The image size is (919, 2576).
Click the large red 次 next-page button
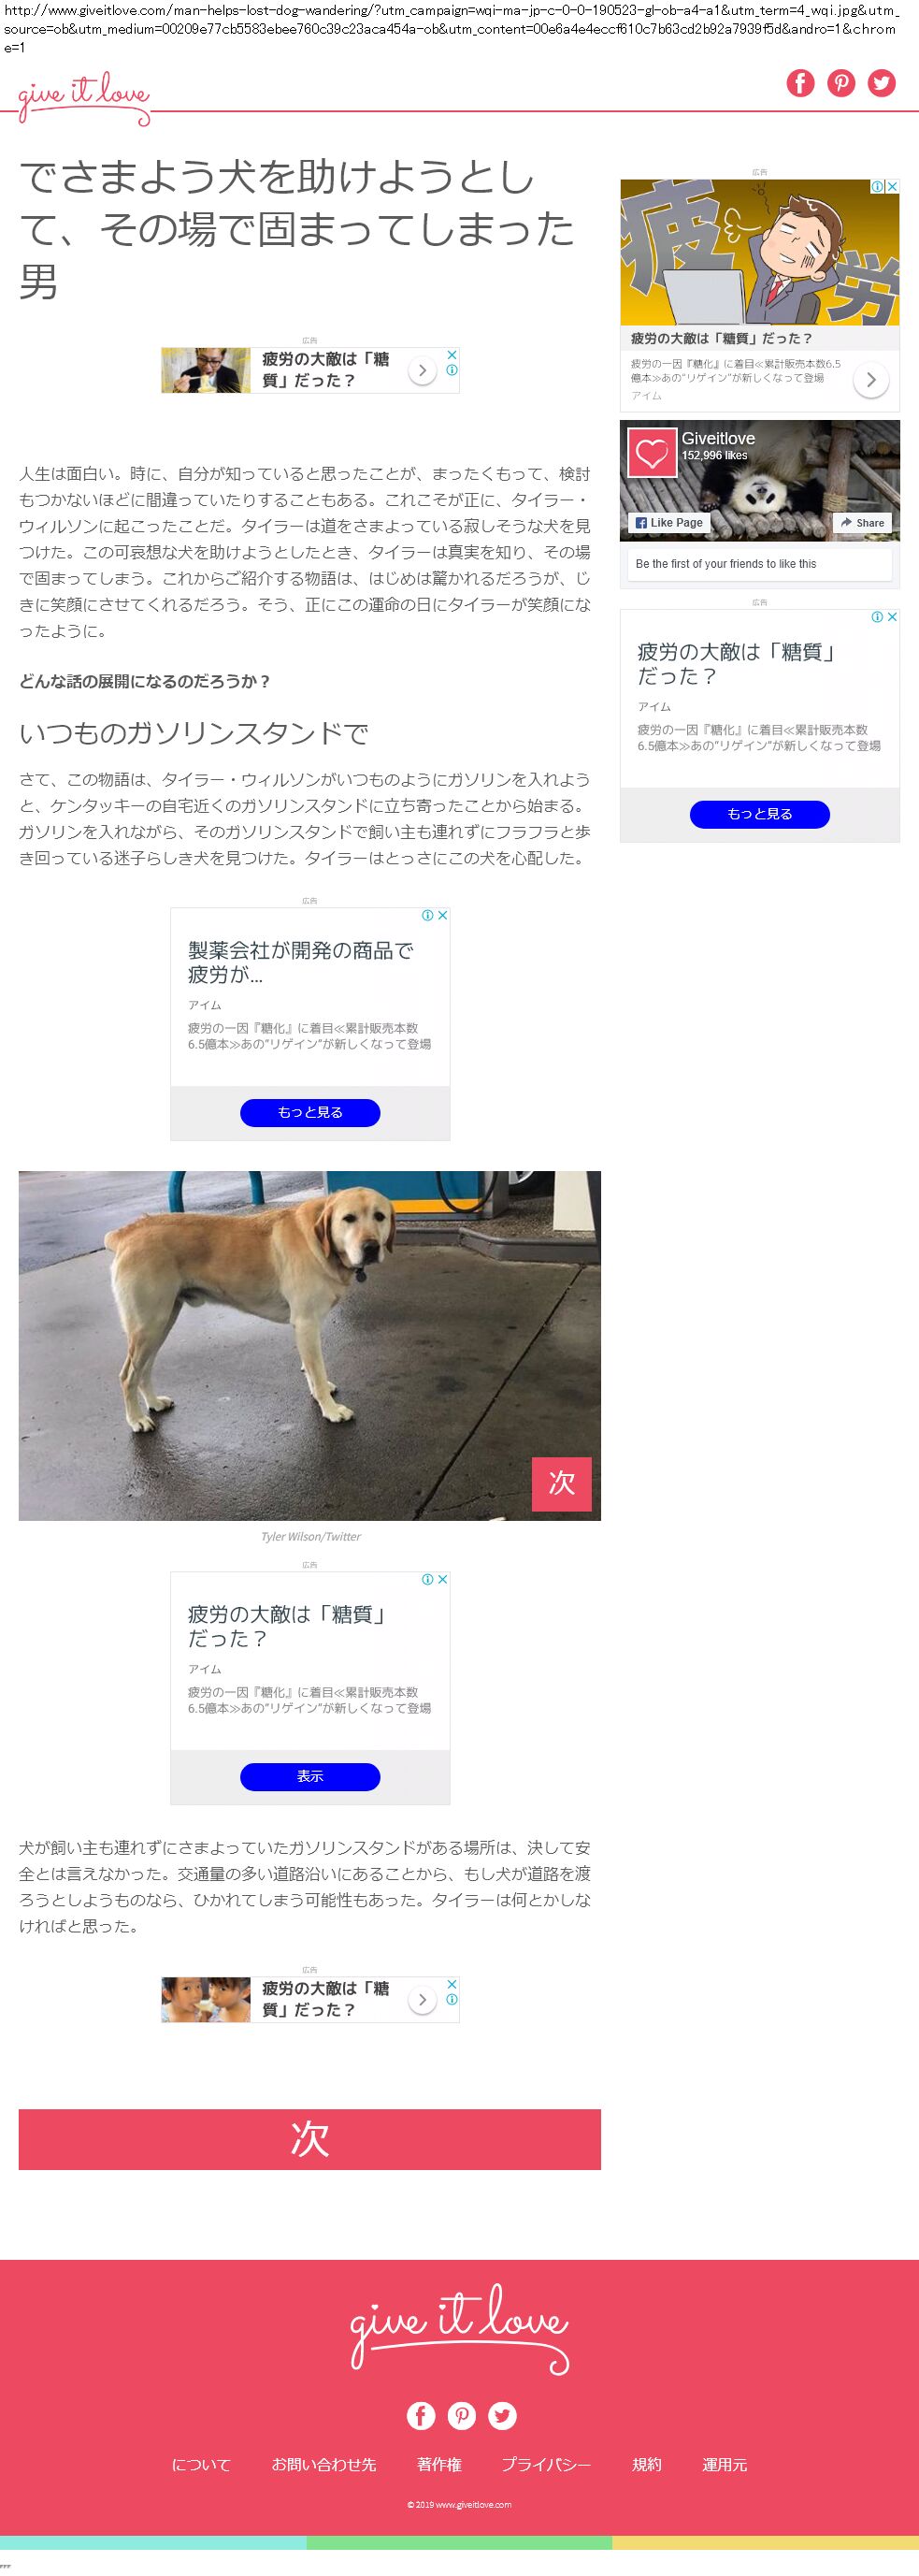[x=309, y=2138]
